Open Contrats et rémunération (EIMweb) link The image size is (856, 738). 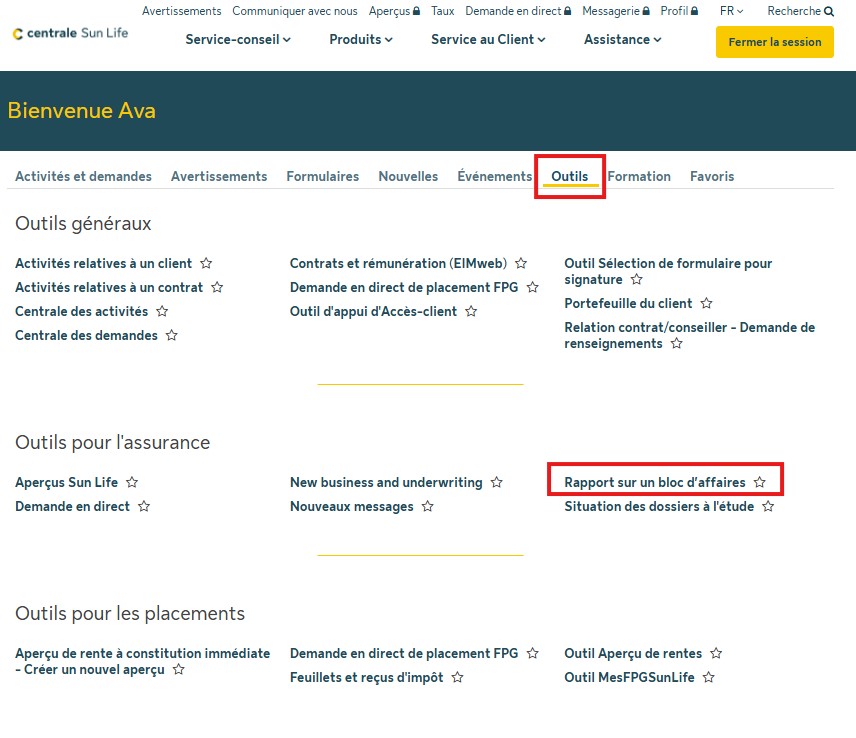click(x=398, y=264)
